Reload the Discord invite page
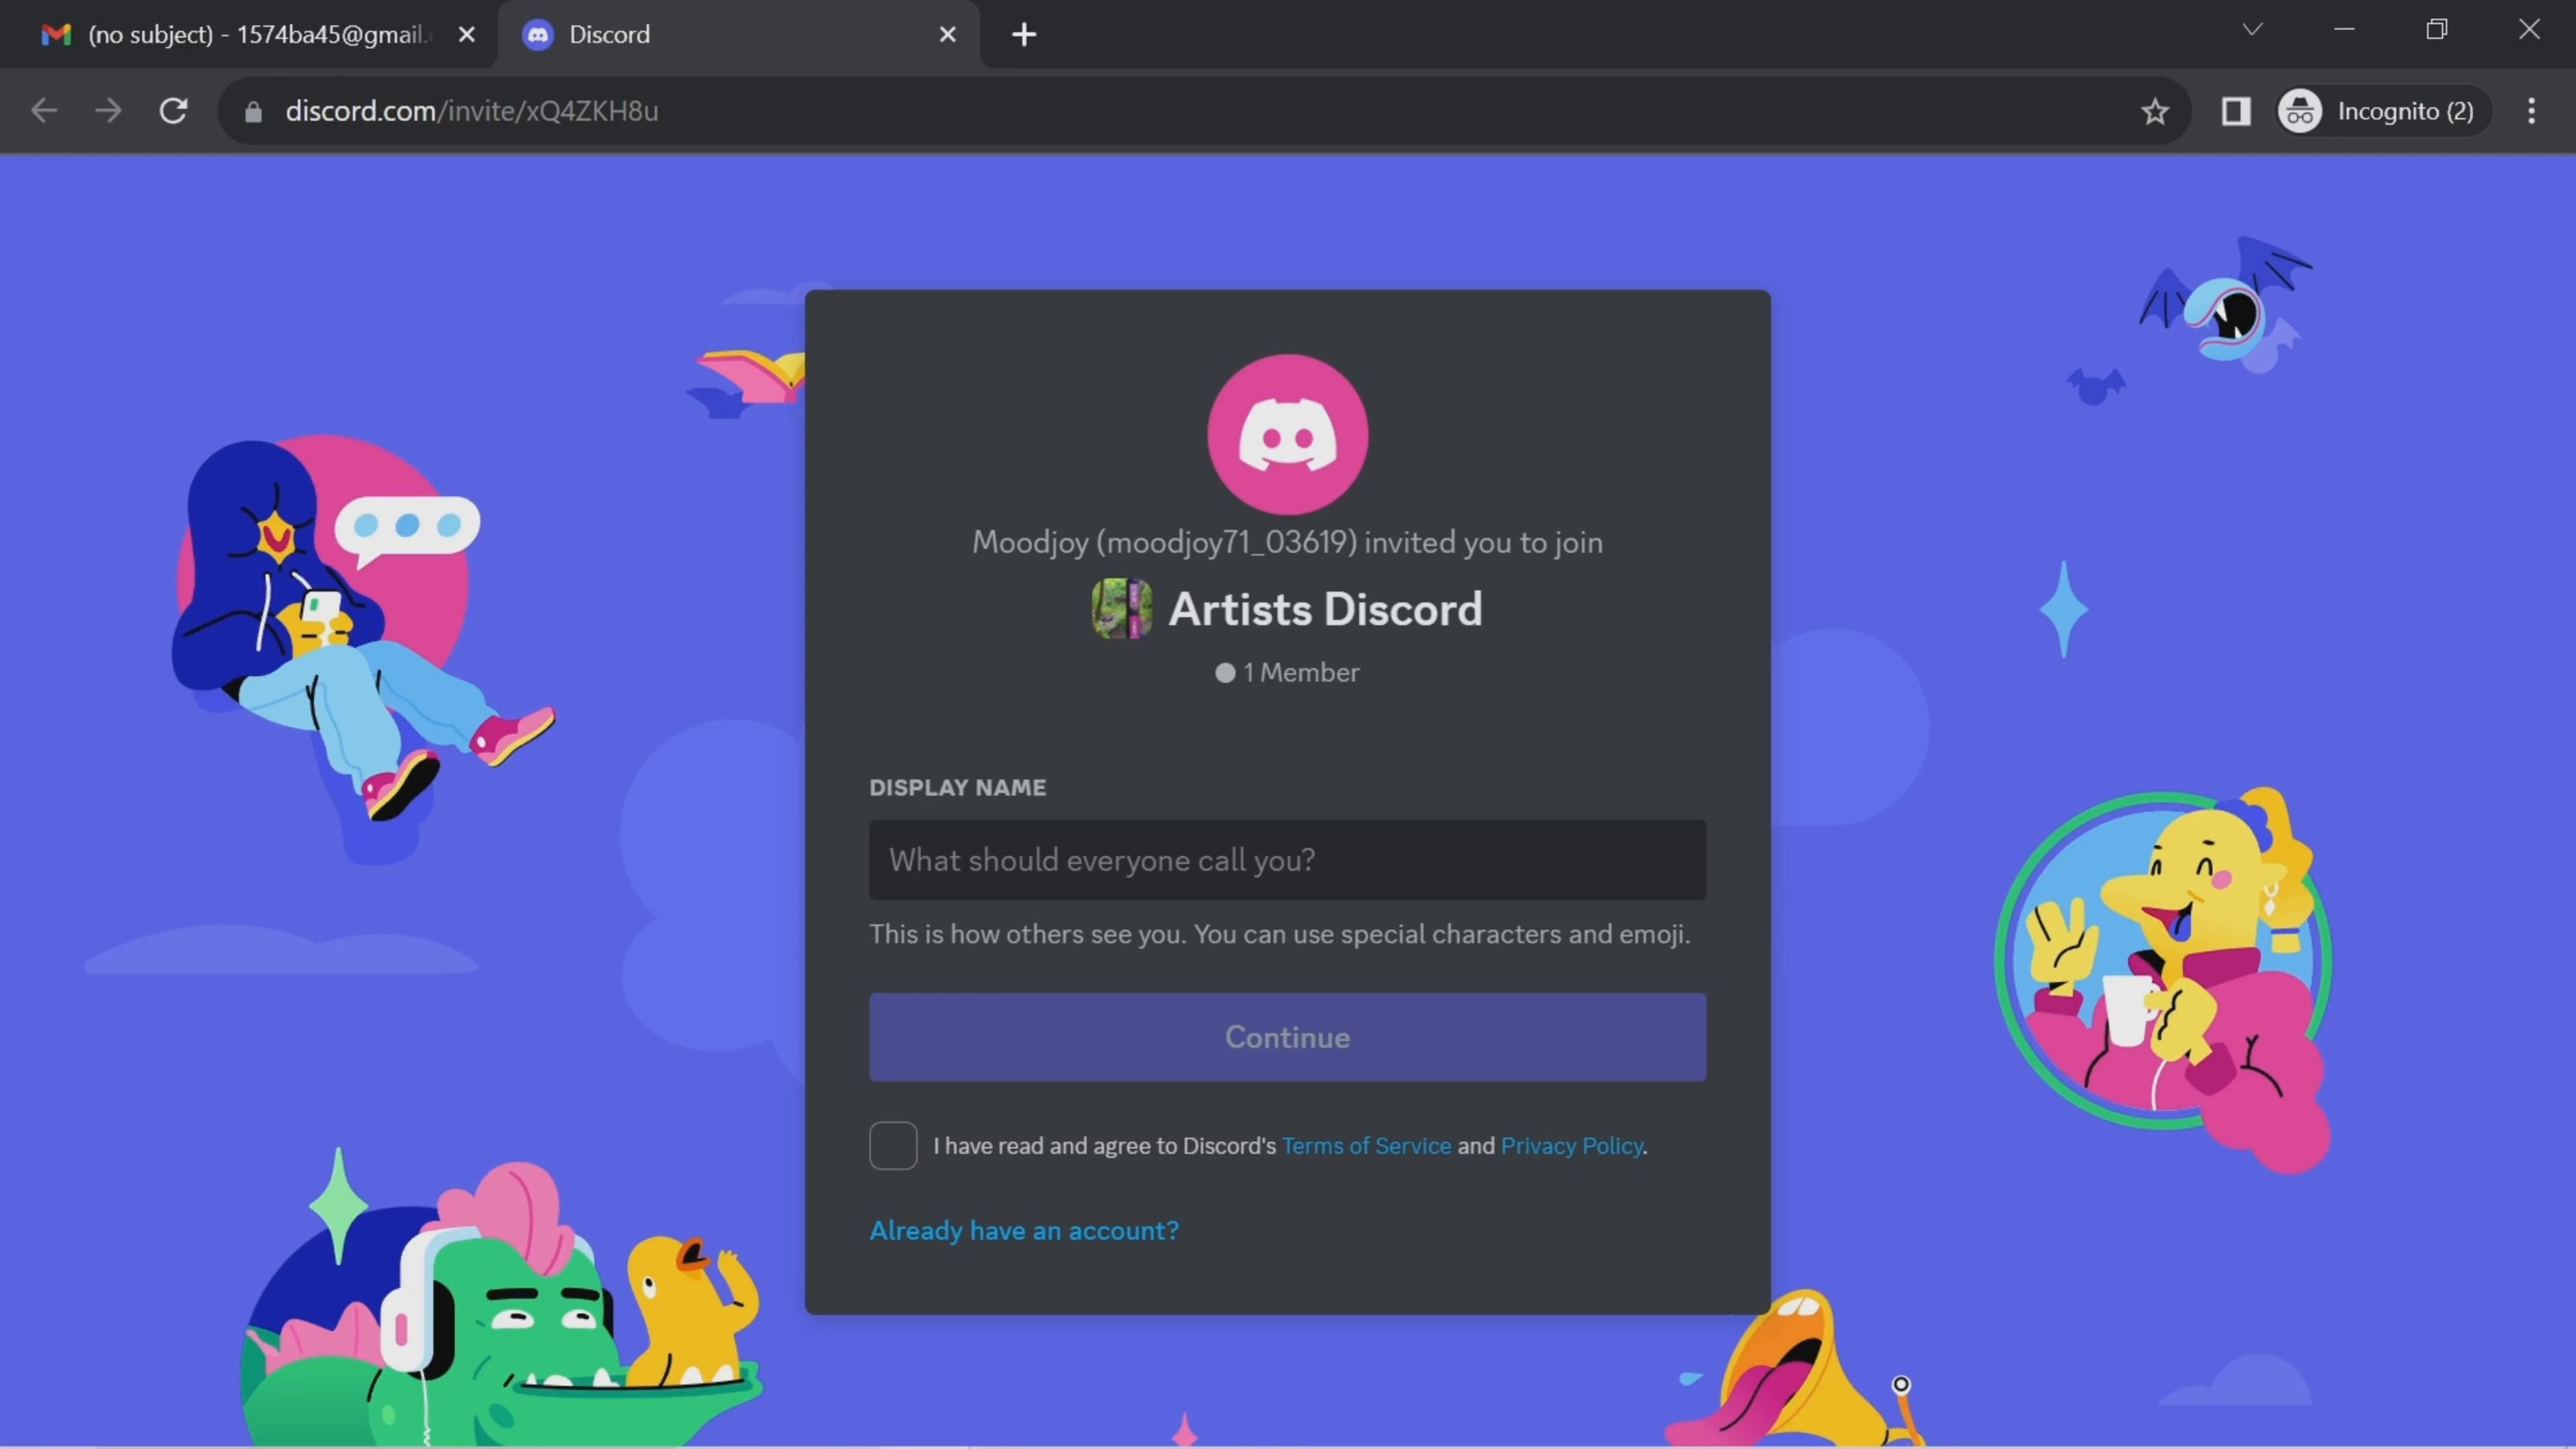This screenshot has height=1449, width=2576. 174,111
